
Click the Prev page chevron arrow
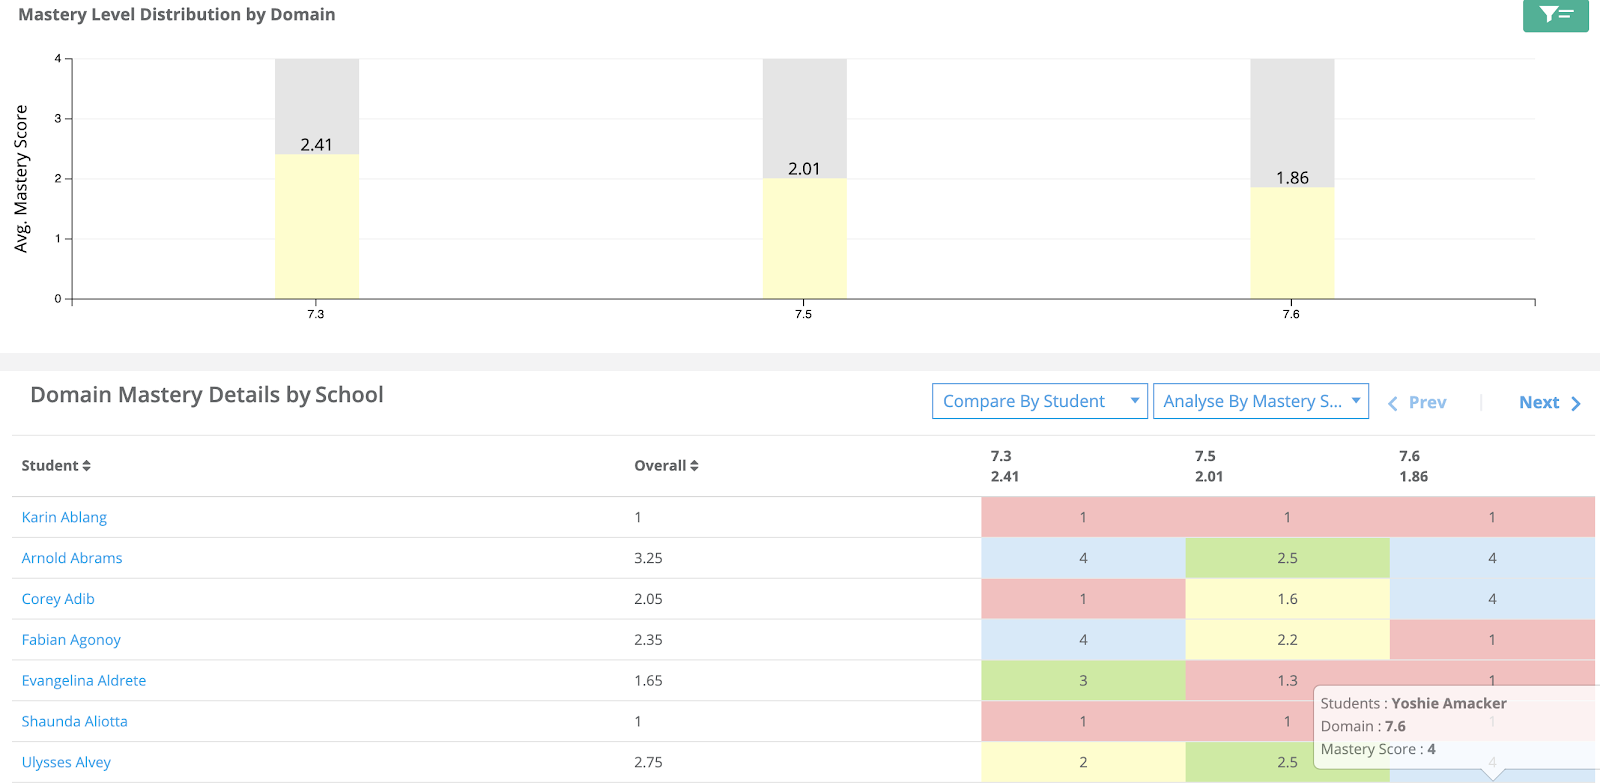pyautogui.click(x=1392, y=404)
